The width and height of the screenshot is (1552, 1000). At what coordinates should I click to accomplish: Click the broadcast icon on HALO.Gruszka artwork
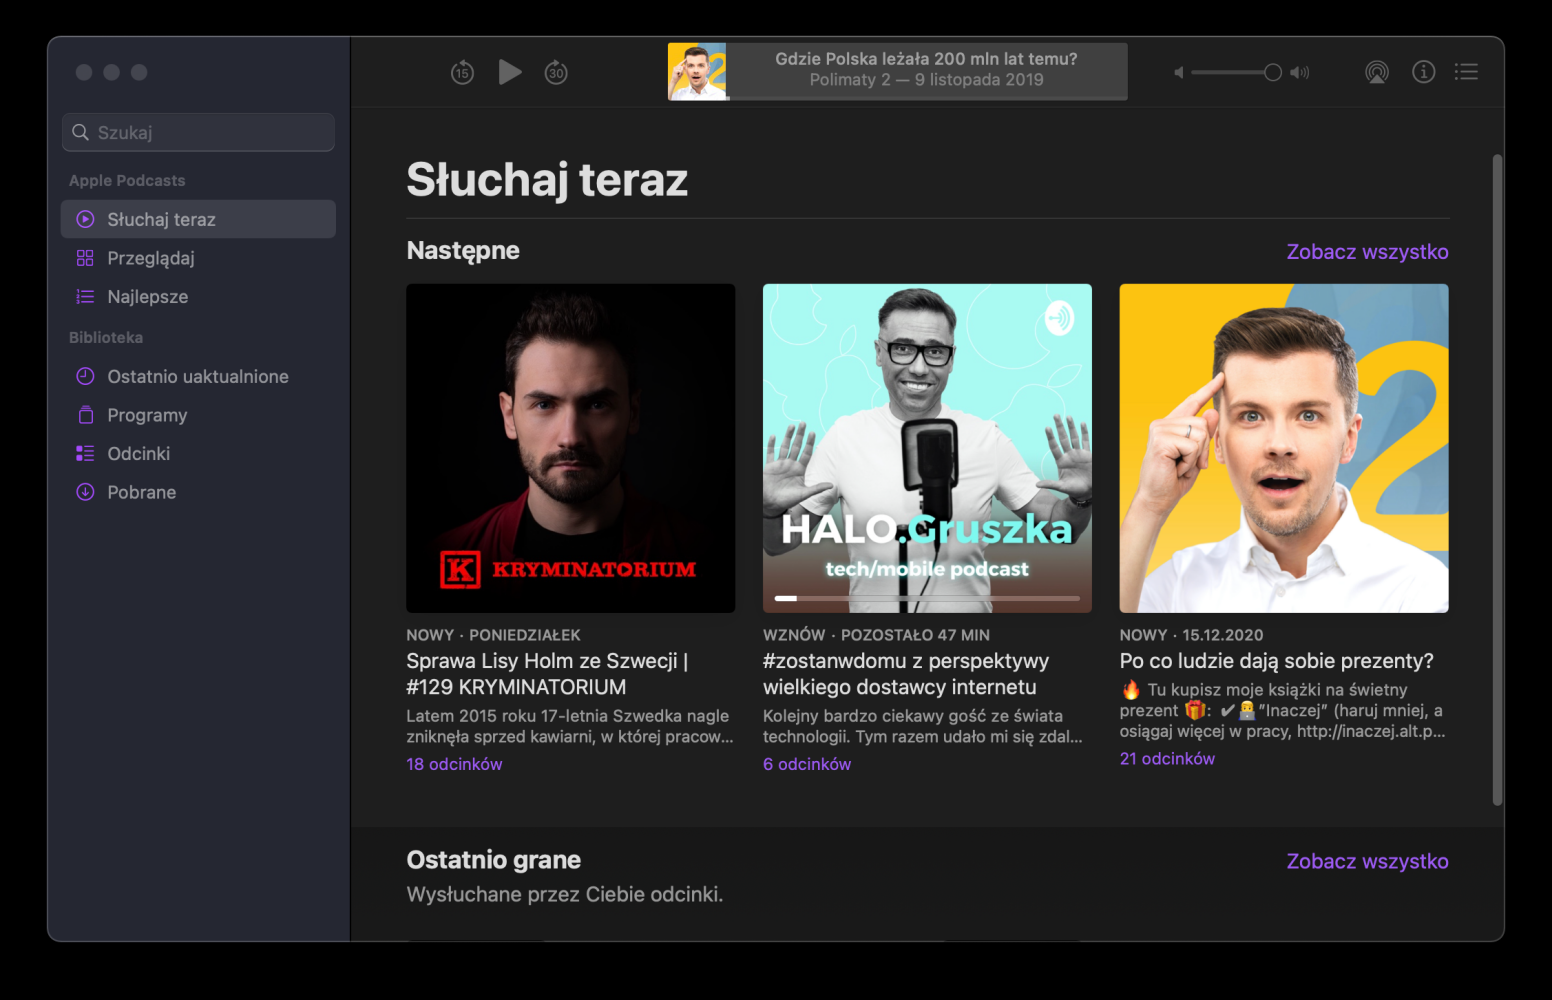point(1059,318)
